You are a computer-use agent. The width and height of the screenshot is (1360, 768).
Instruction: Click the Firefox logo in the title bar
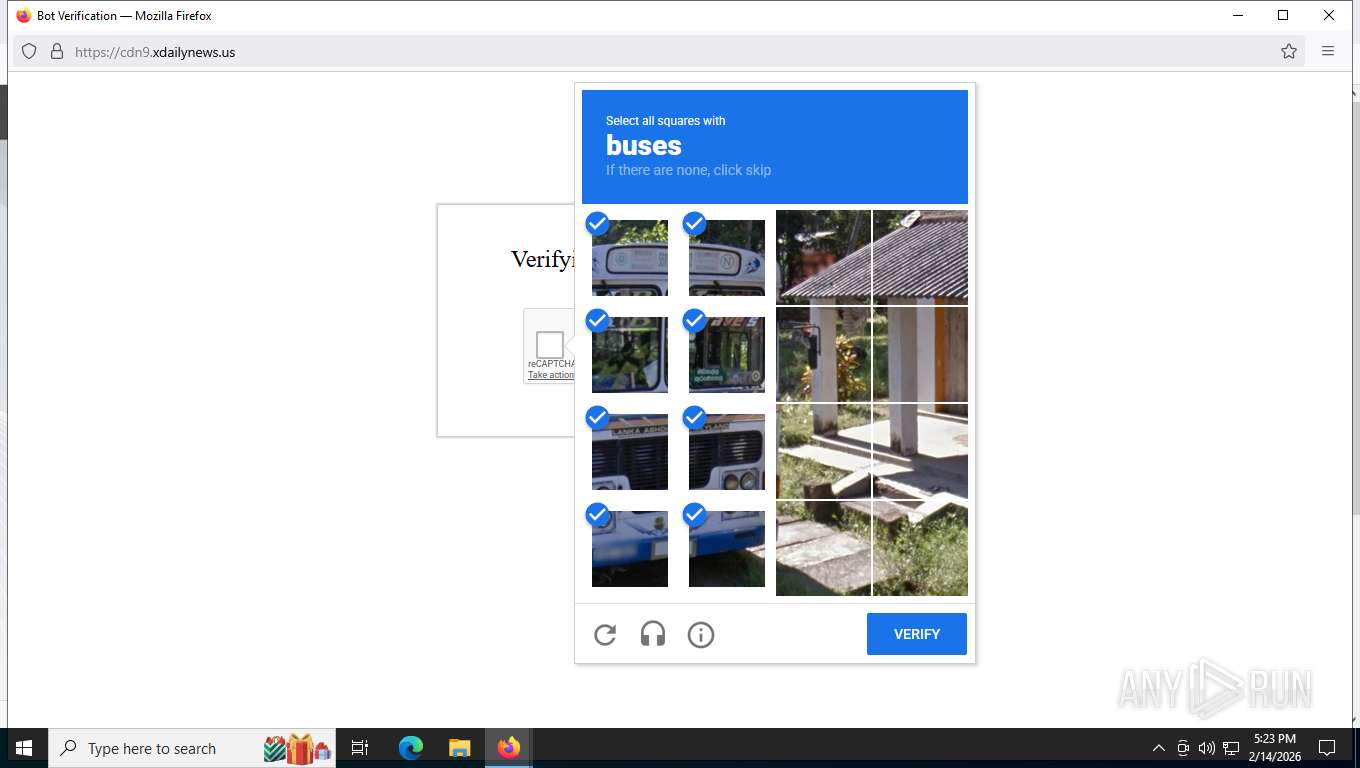pos(24,16)
